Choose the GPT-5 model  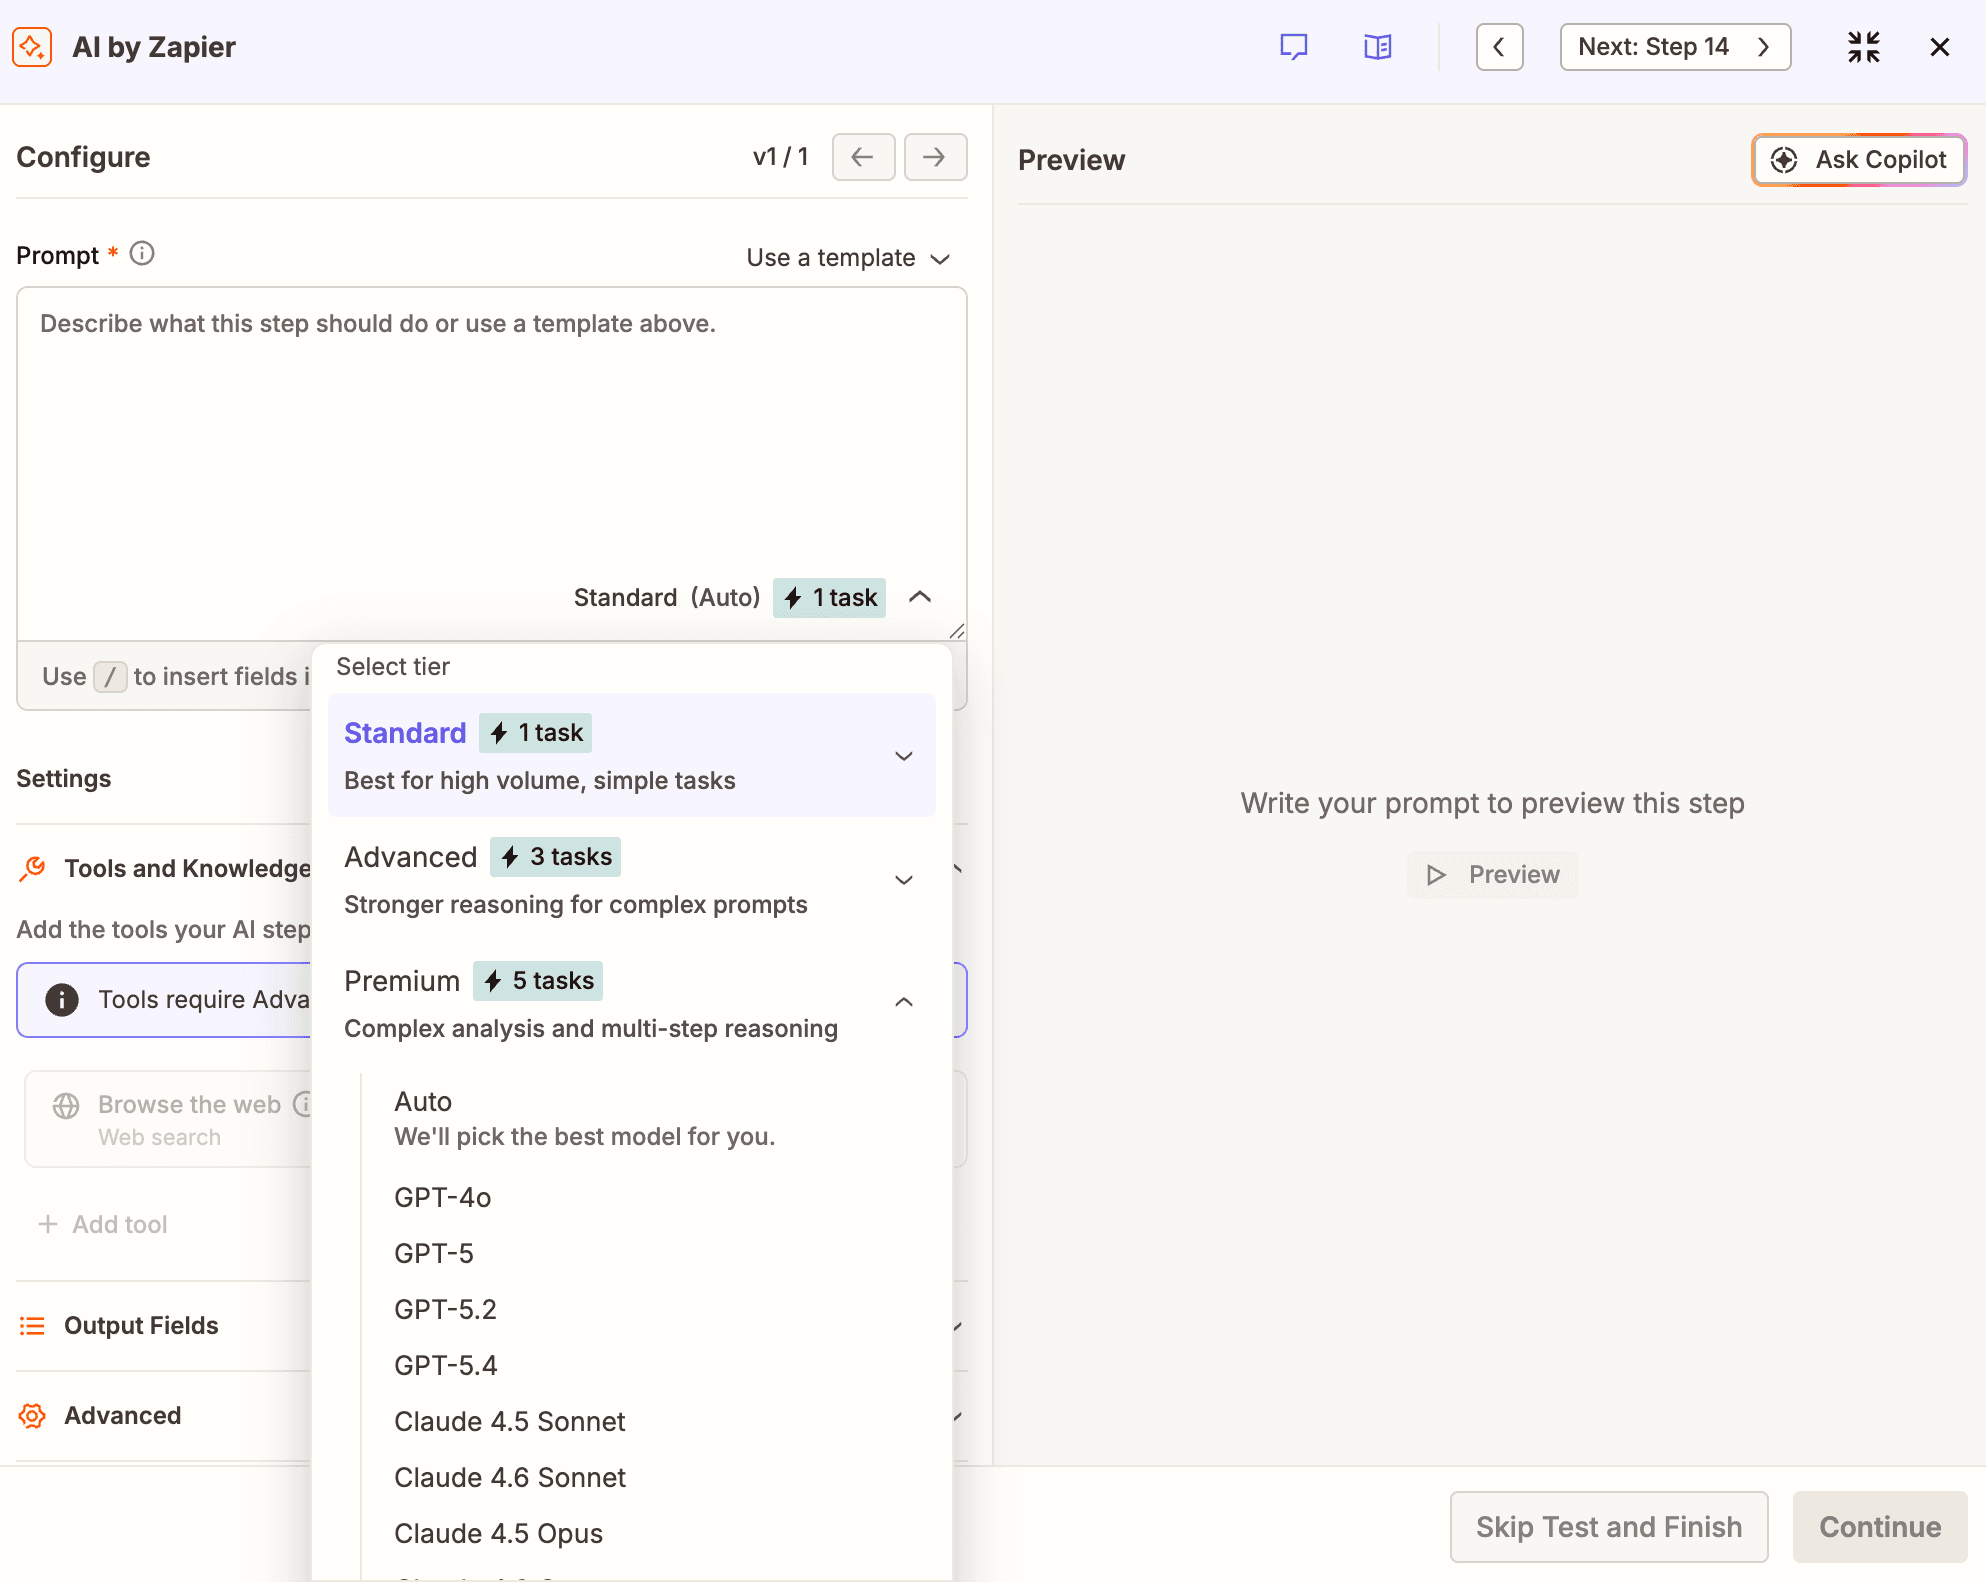[434, 1254]
